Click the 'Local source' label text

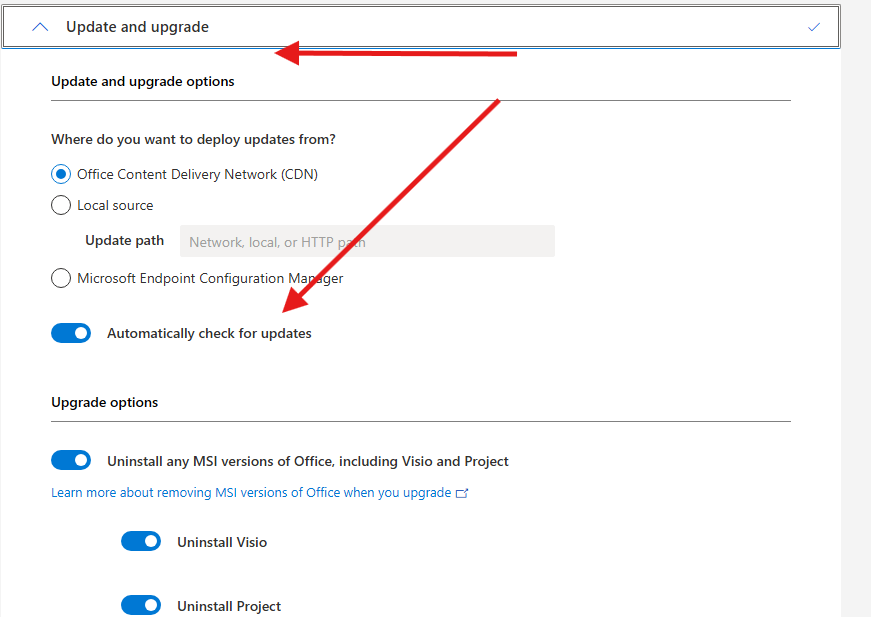[x=115, y=205]
